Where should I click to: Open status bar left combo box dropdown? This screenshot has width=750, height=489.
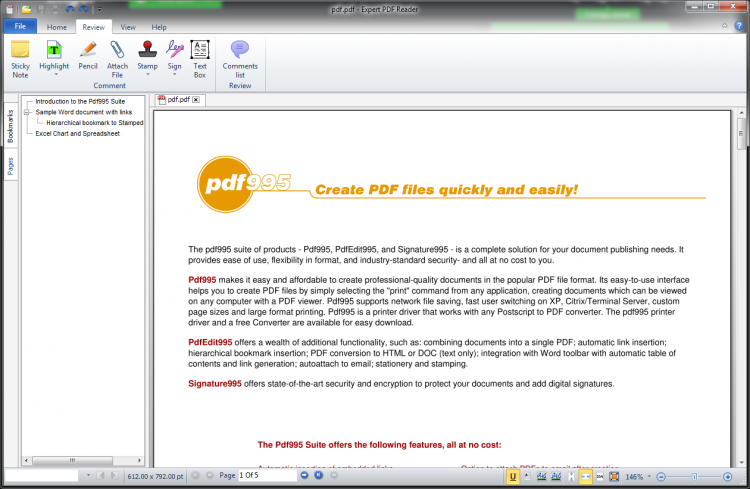coord(88,476)
